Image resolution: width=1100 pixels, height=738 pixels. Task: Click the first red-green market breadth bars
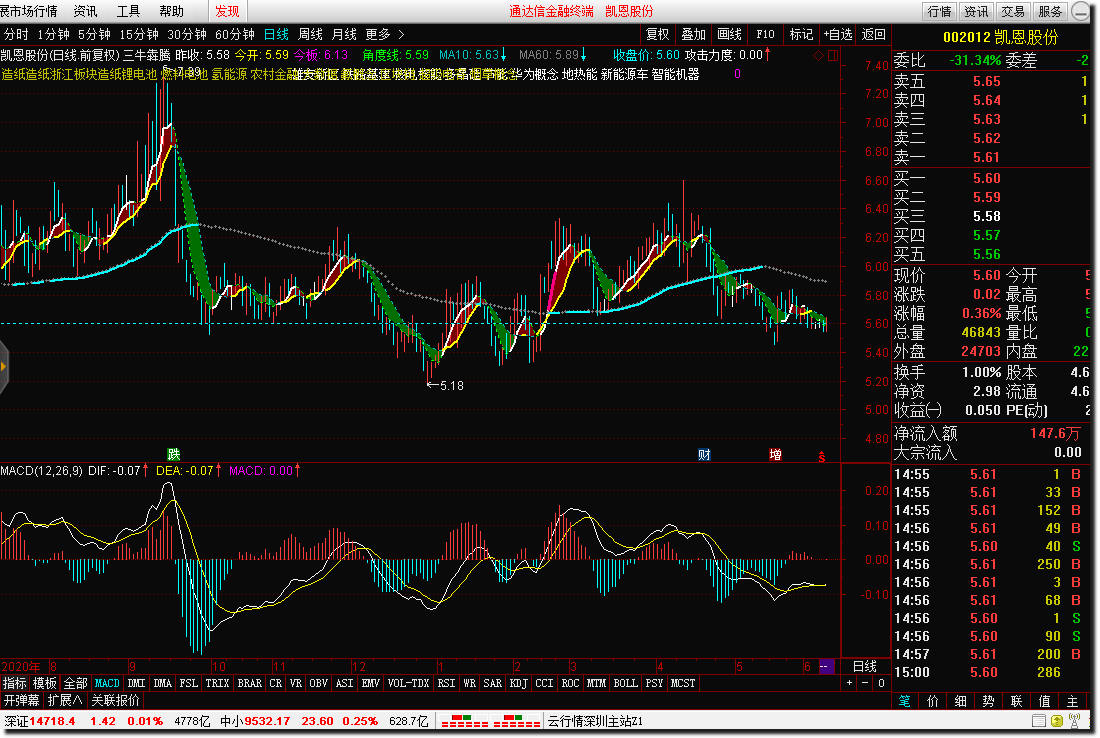[x=464, y=720]
